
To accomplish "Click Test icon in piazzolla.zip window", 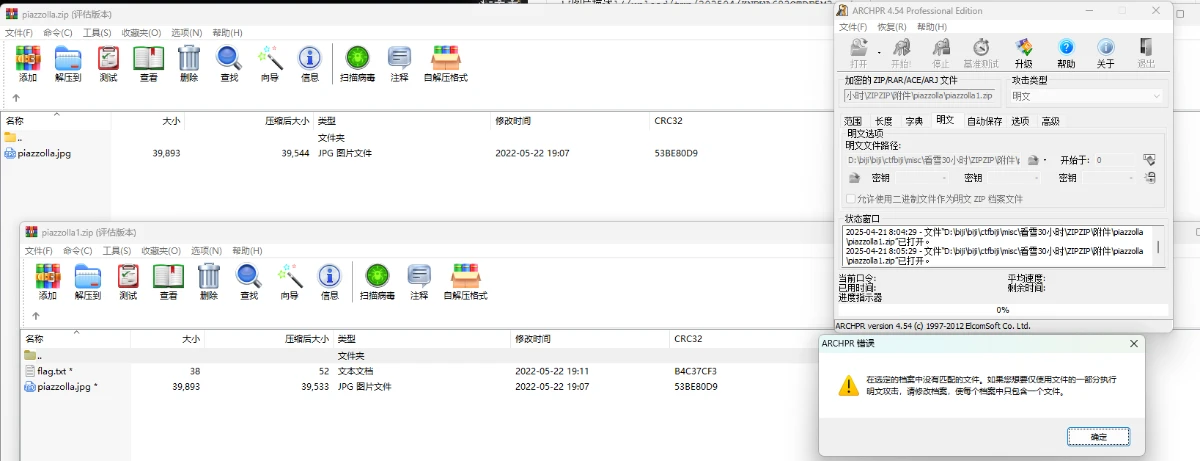I will coord(108,57).
